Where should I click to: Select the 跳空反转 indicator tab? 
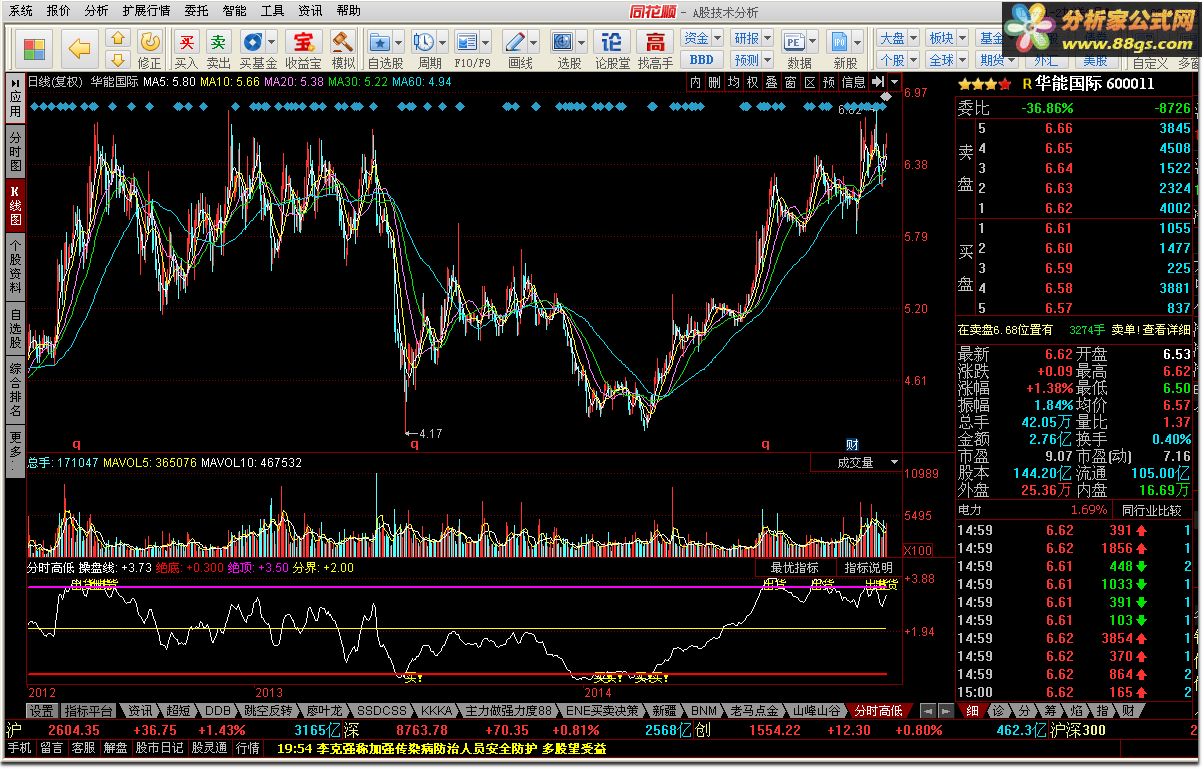click(268, 711)
